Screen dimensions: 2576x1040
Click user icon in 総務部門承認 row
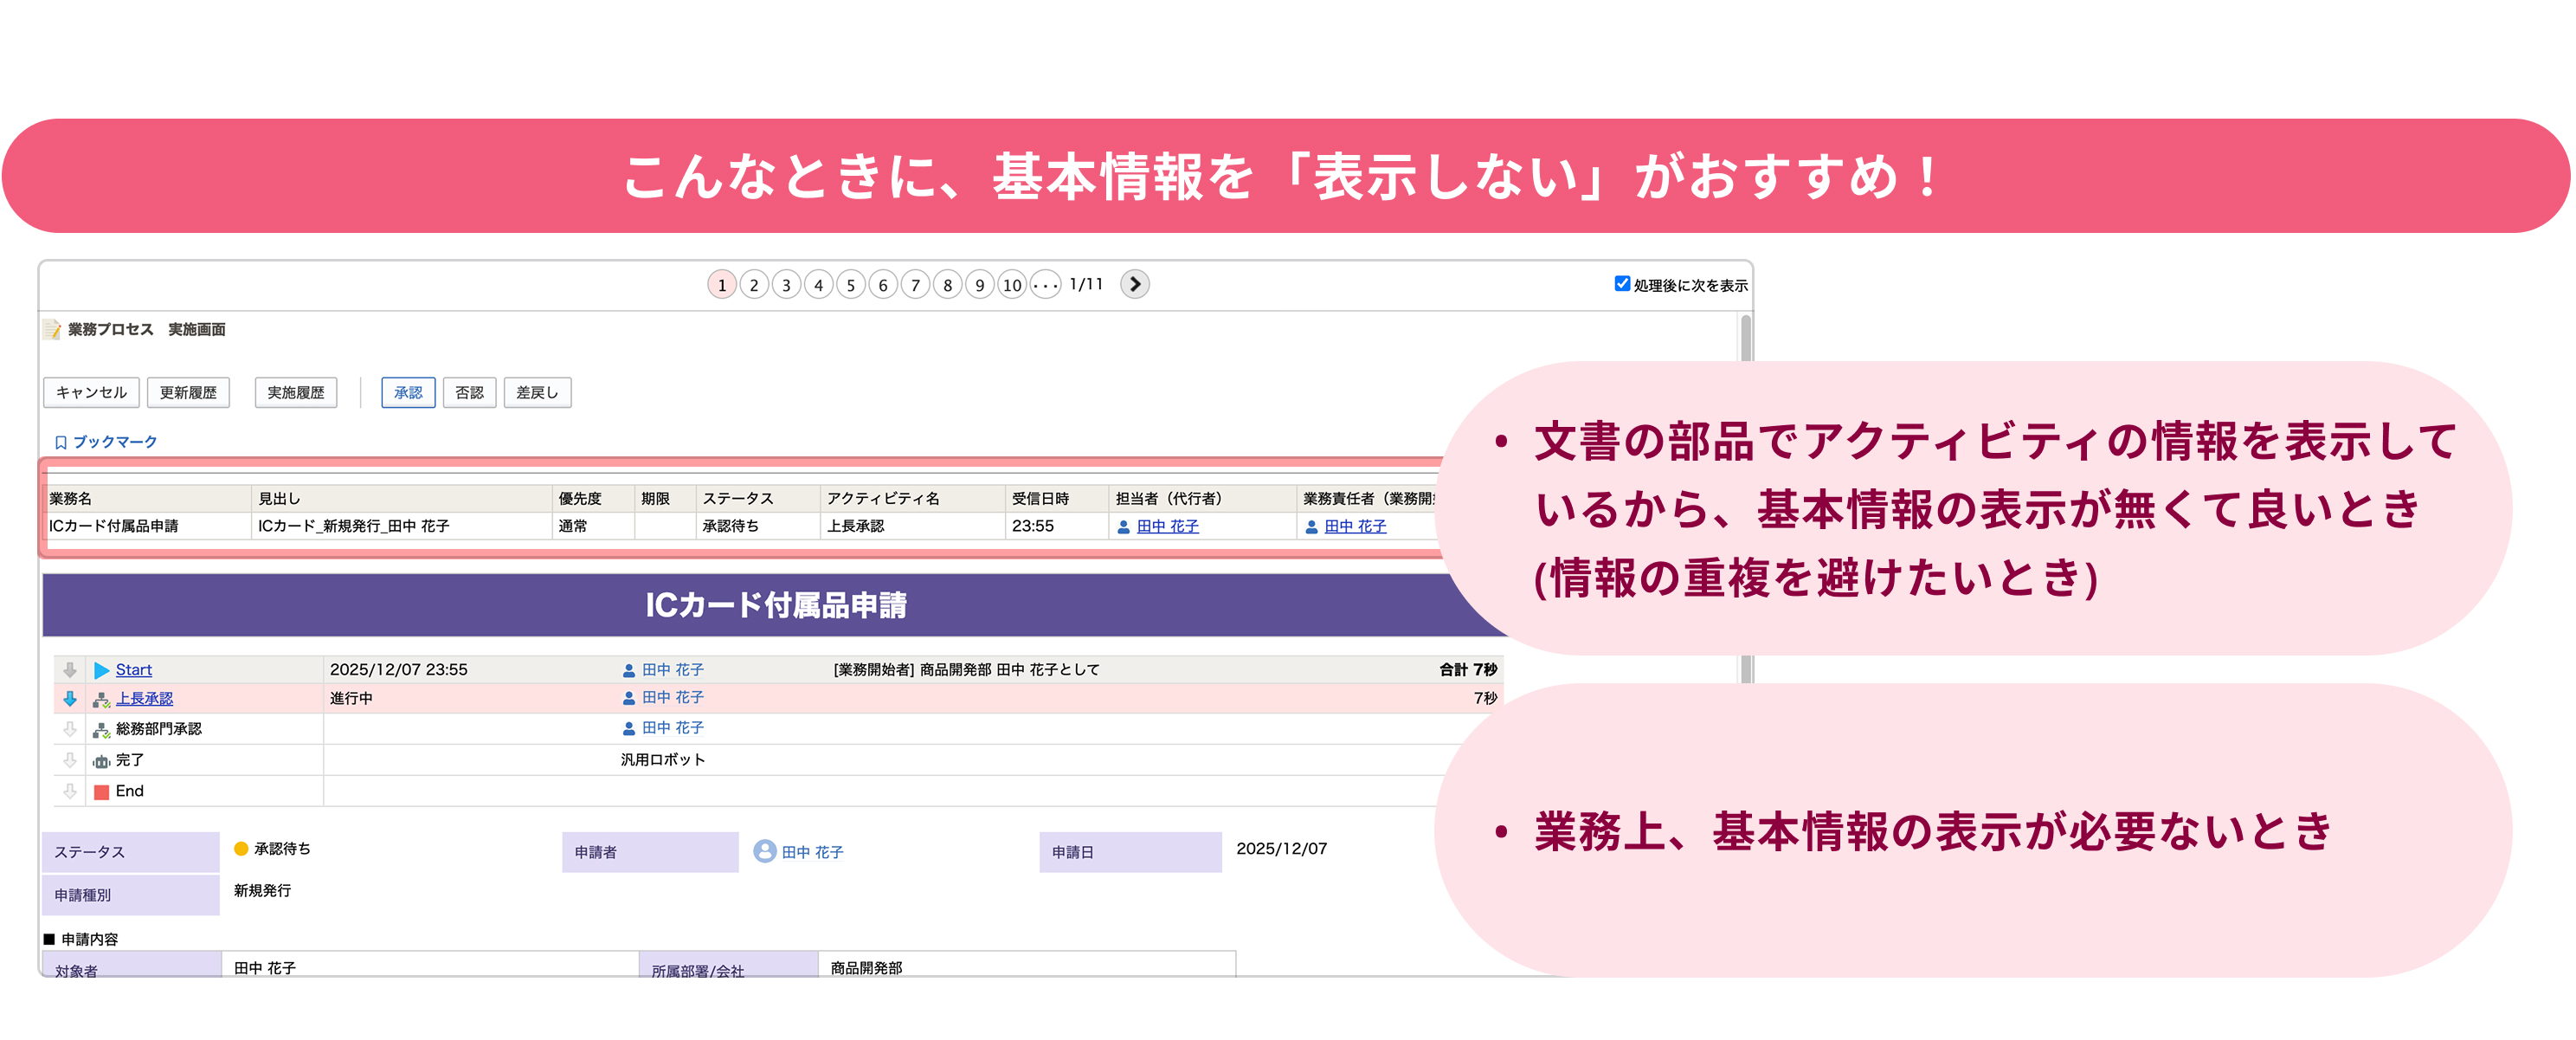[x=629, y=729]
